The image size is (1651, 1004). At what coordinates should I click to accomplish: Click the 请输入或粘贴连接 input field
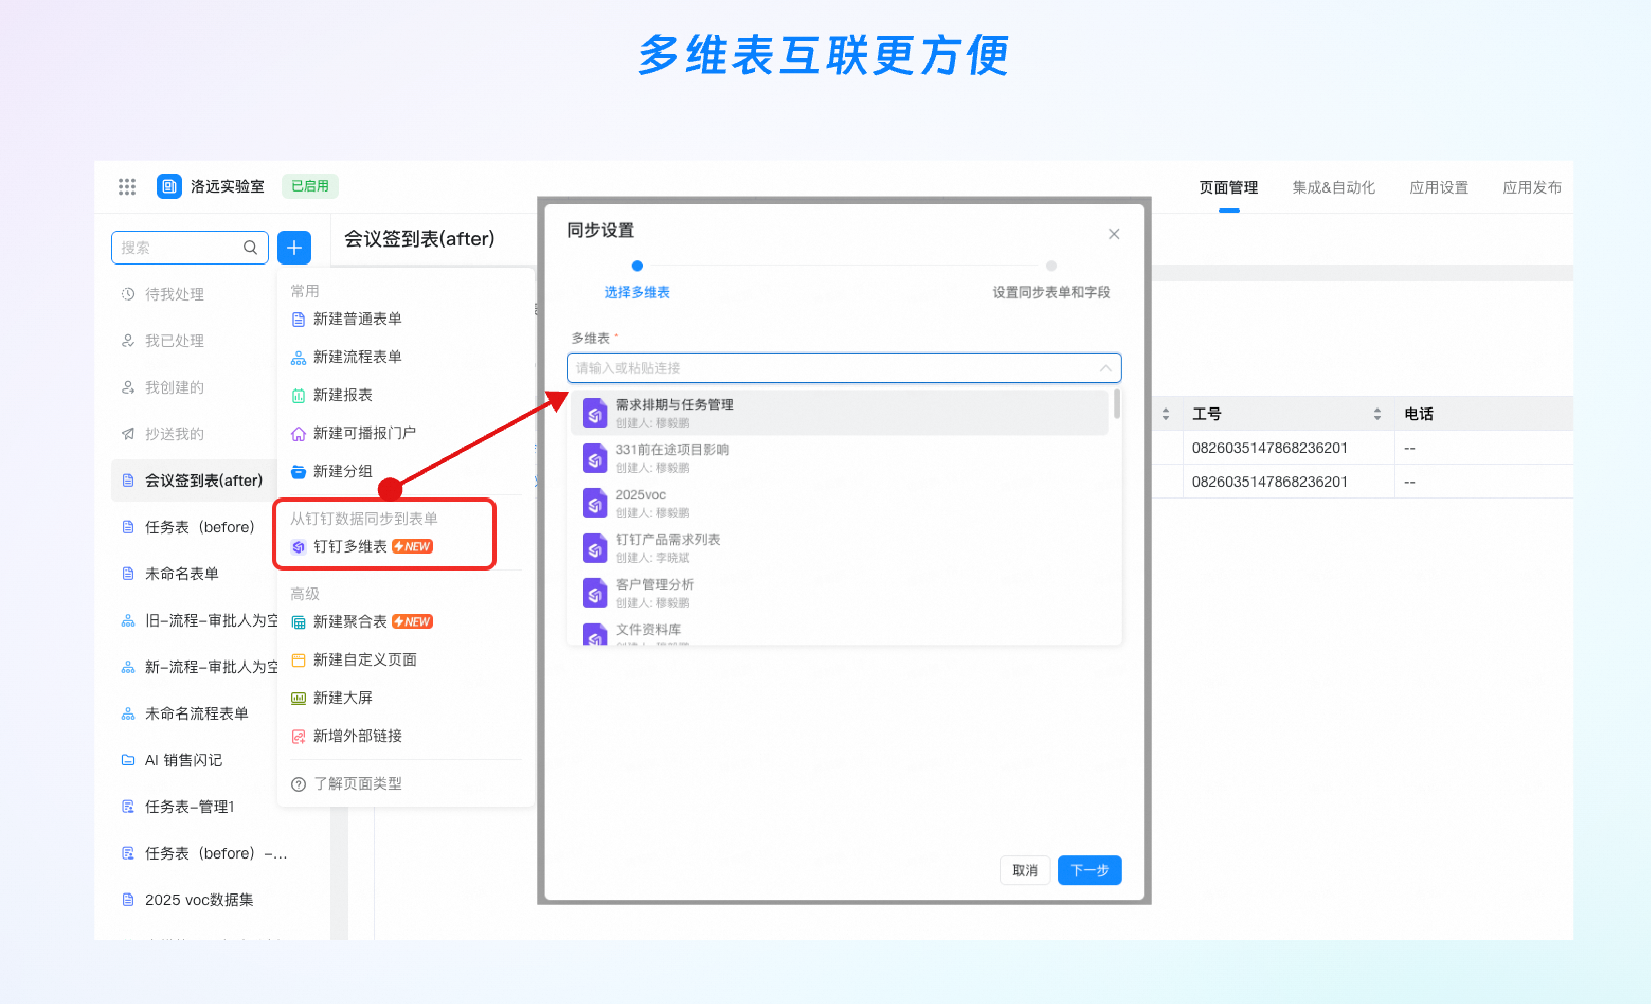click(844, 368)
